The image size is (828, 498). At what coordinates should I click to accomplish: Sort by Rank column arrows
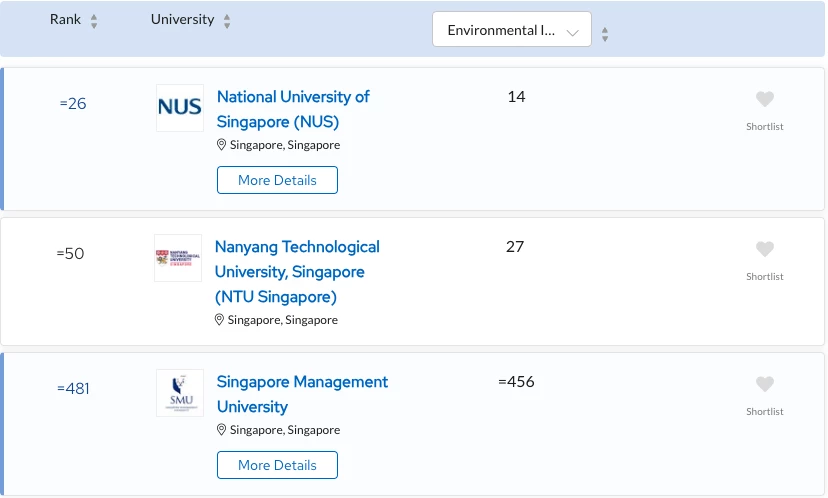pyautogui.click(x=94, y=21)
